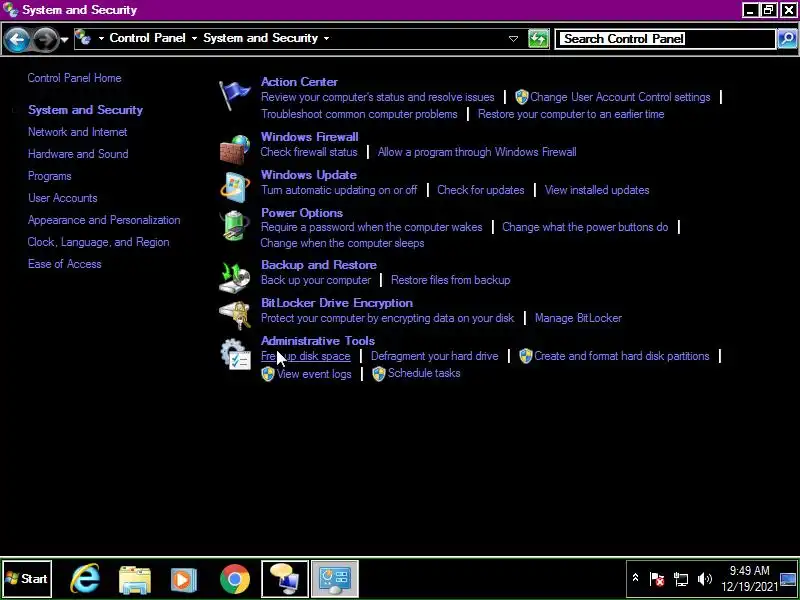The height and width of the screenshot is (600, 800).
Task: Refresh the Control Panel view
Action: (538, 39)
